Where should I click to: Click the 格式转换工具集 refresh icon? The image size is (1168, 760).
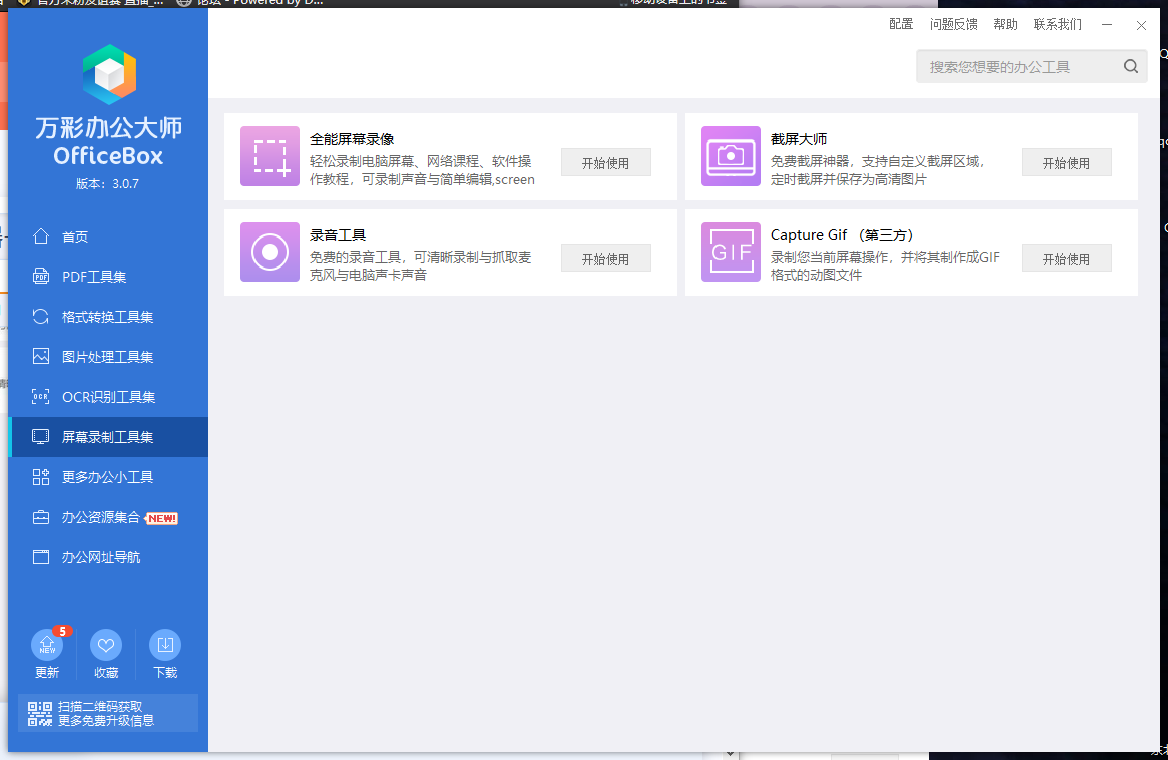(x=41, y=317)
